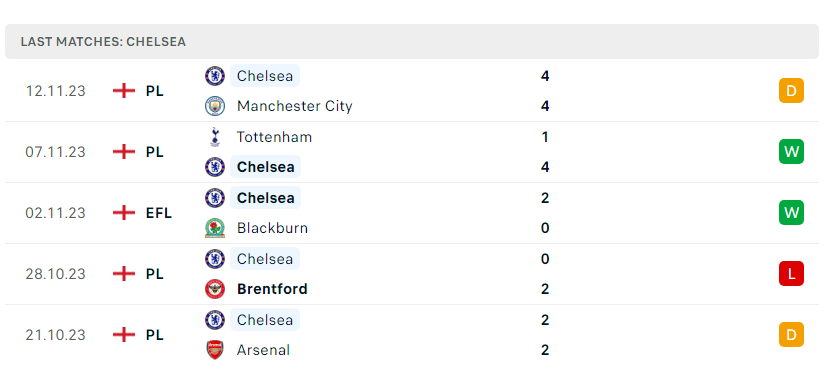Click the D result badge for 12.11.23
The width and height of the screenshot is (825, 365).
pos(791,90)
